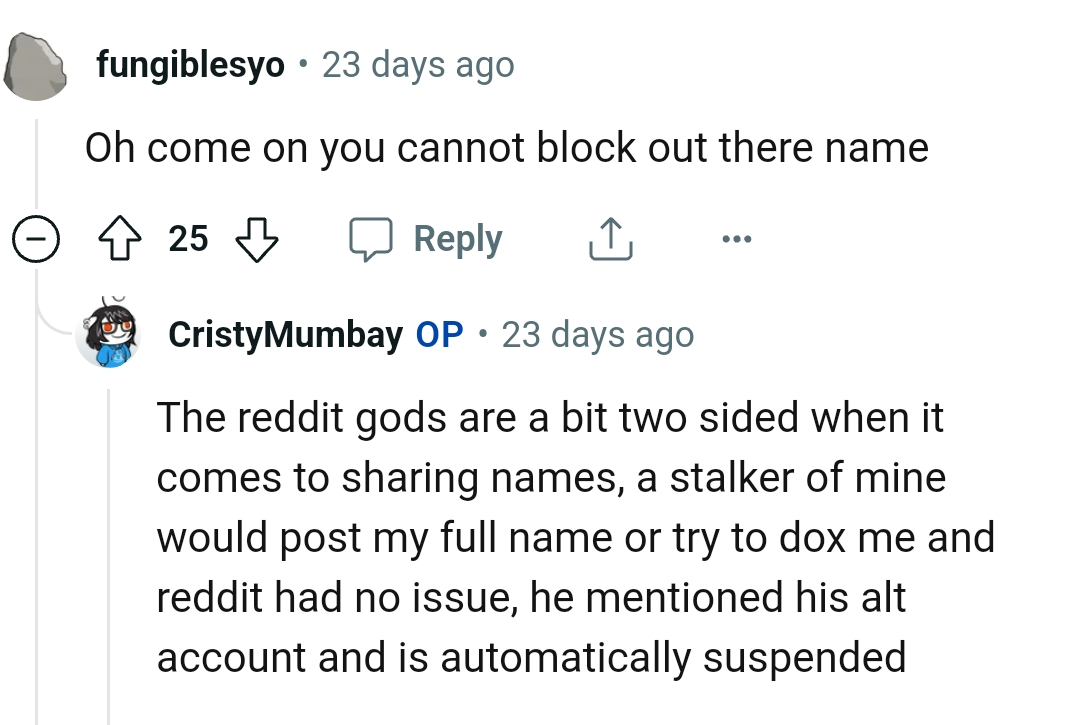Click CristyMumbay's "23 days ago" timestamp
Viewport: 1080px width, 725px height.
coord(597,334)
